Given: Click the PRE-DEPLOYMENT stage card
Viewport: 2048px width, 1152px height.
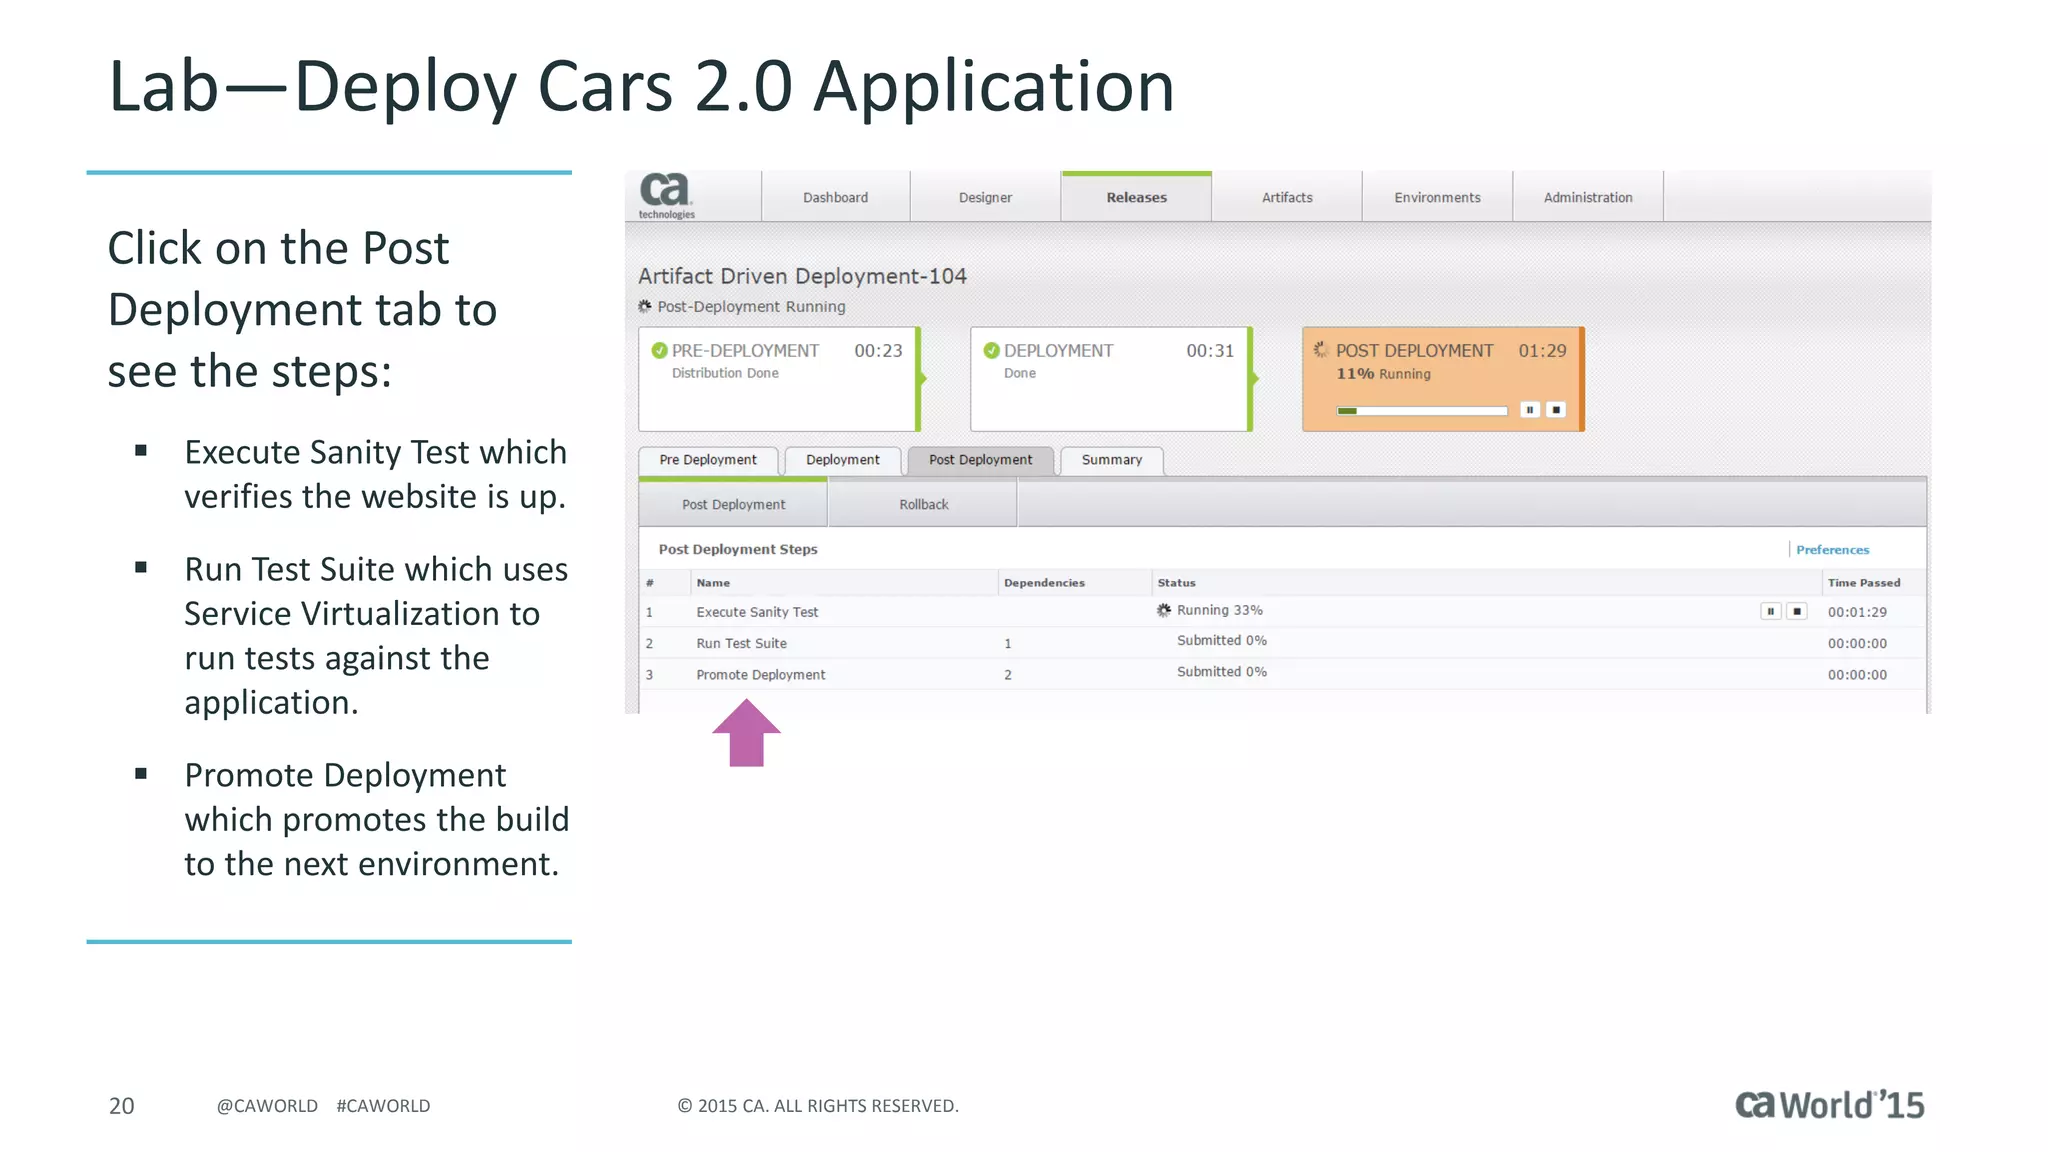Looking at the screenshot, I should pyautogui.click(x=779, y=379).
